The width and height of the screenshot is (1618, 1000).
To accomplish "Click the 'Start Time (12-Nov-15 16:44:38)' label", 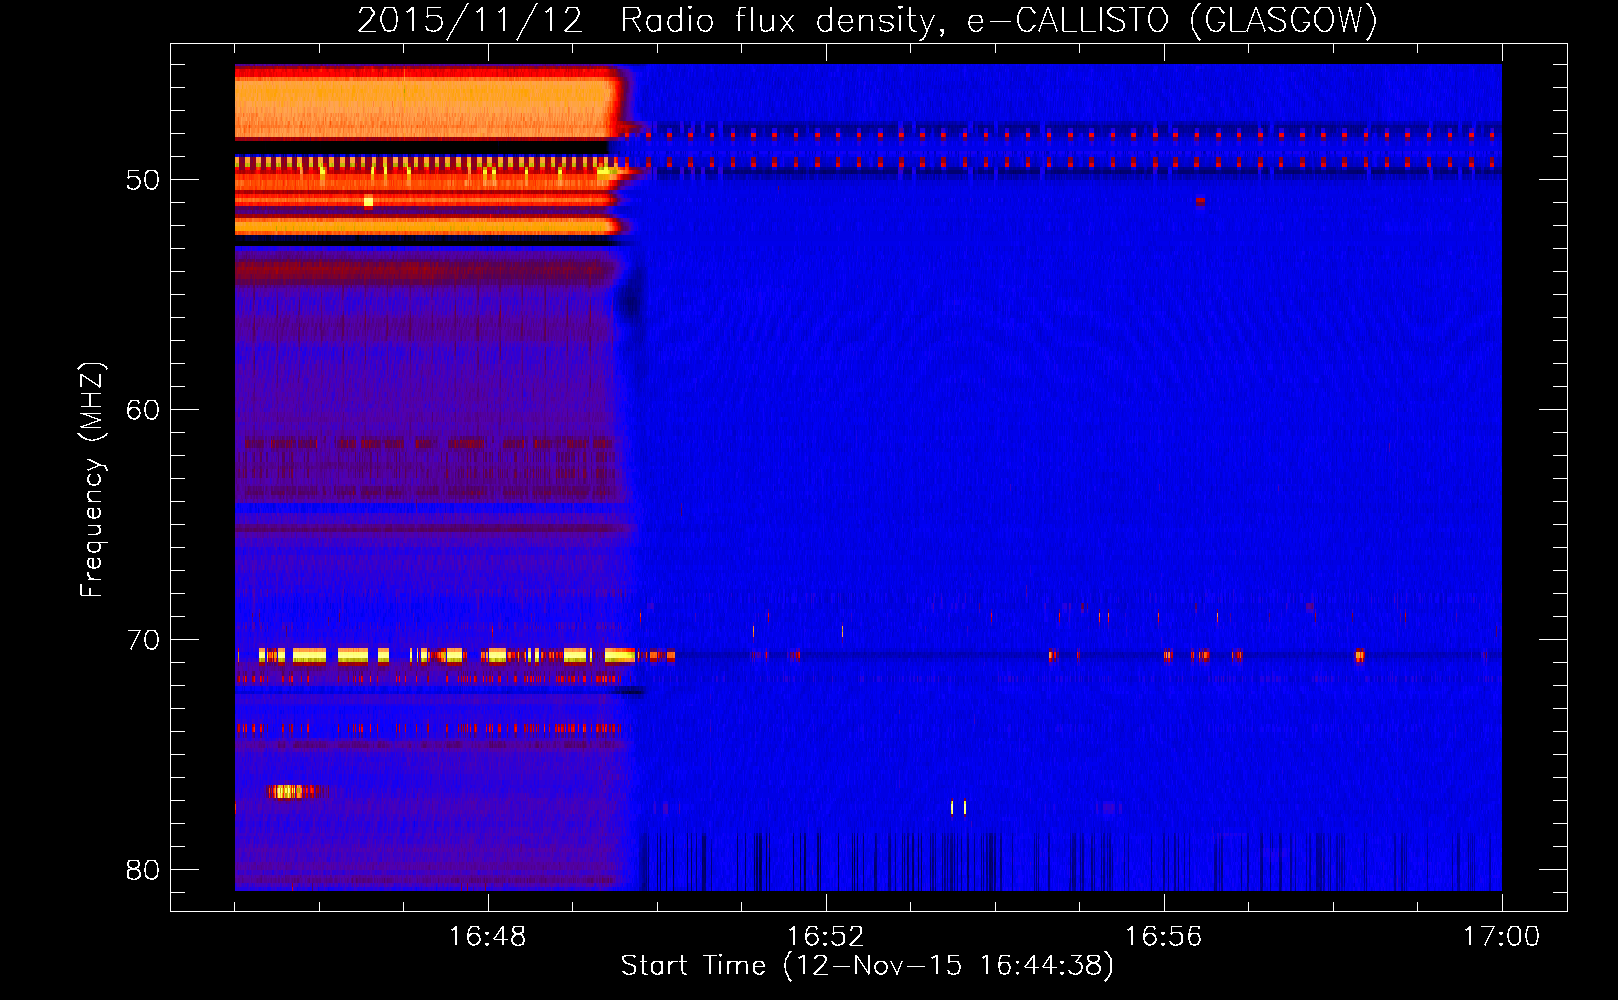I will (x=867, y=966).
